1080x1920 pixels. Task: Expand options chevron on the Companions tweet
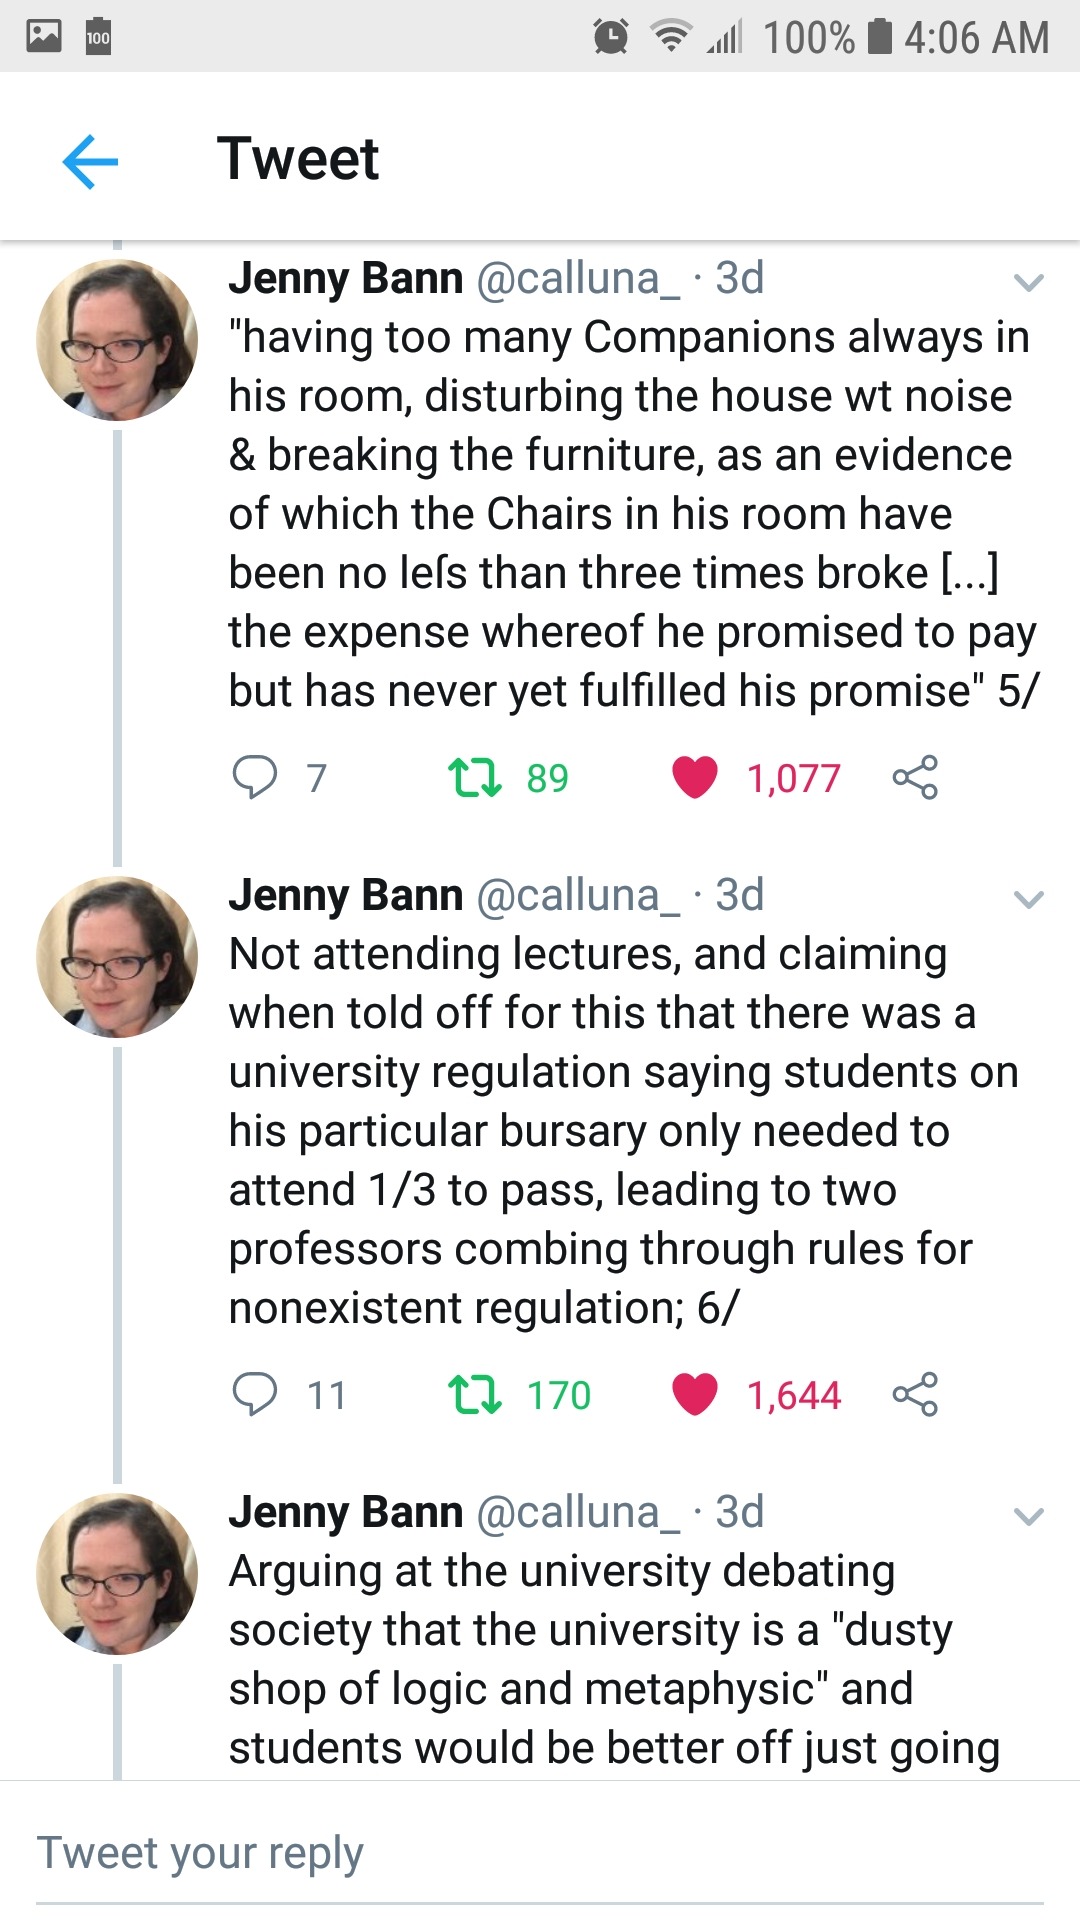tap(1029, 282)
